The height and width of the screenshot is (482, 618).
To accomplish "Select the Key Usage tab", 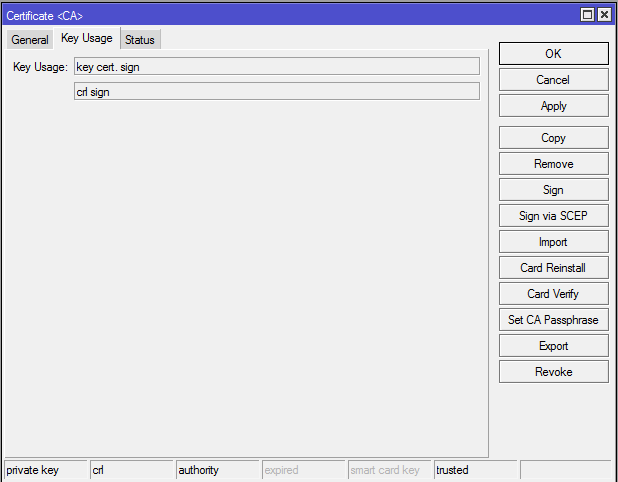I will [87, 39].
